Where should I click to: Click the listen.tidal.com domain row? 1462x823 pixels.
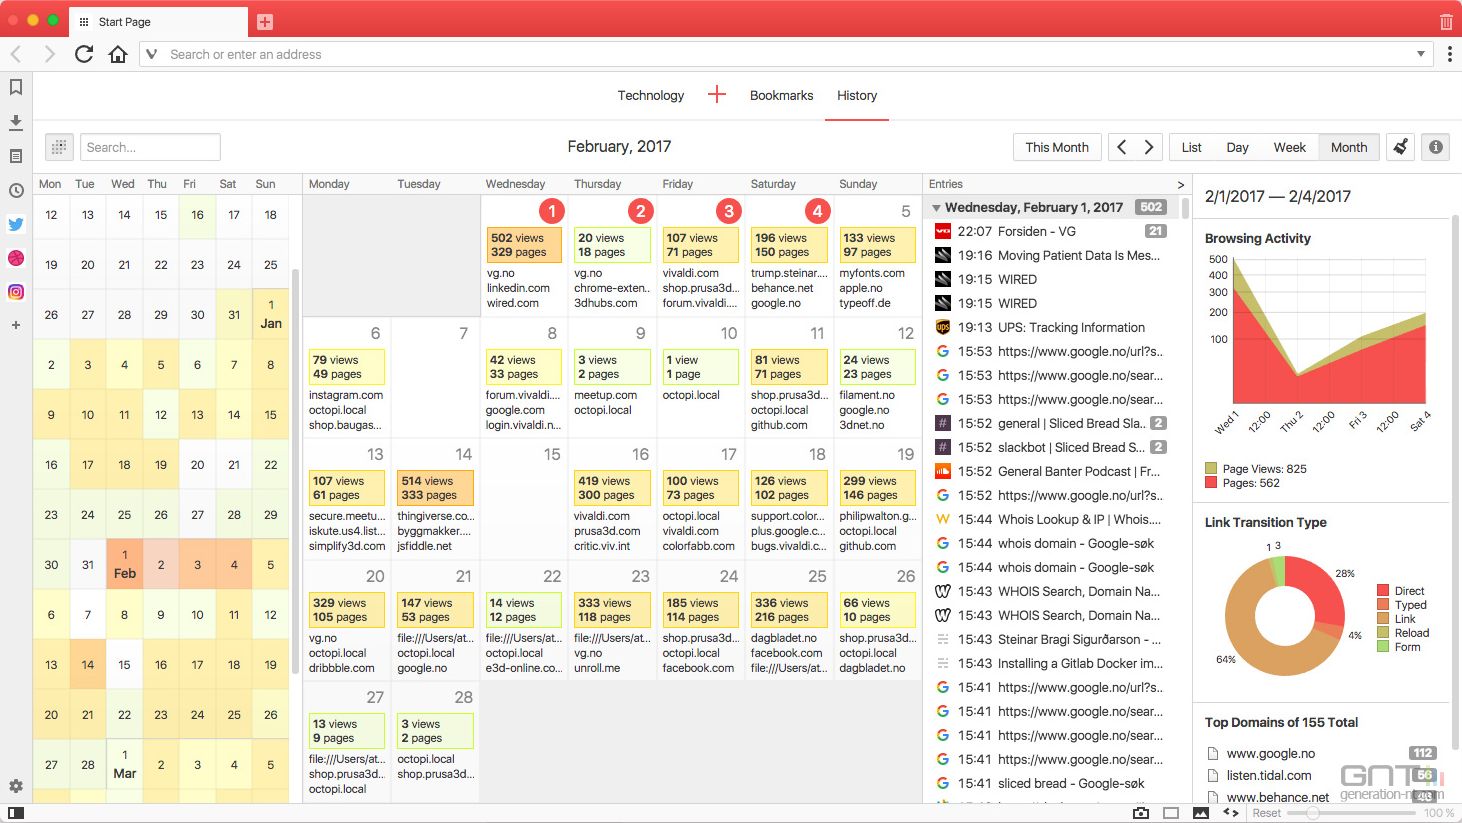coord(1321,775)
